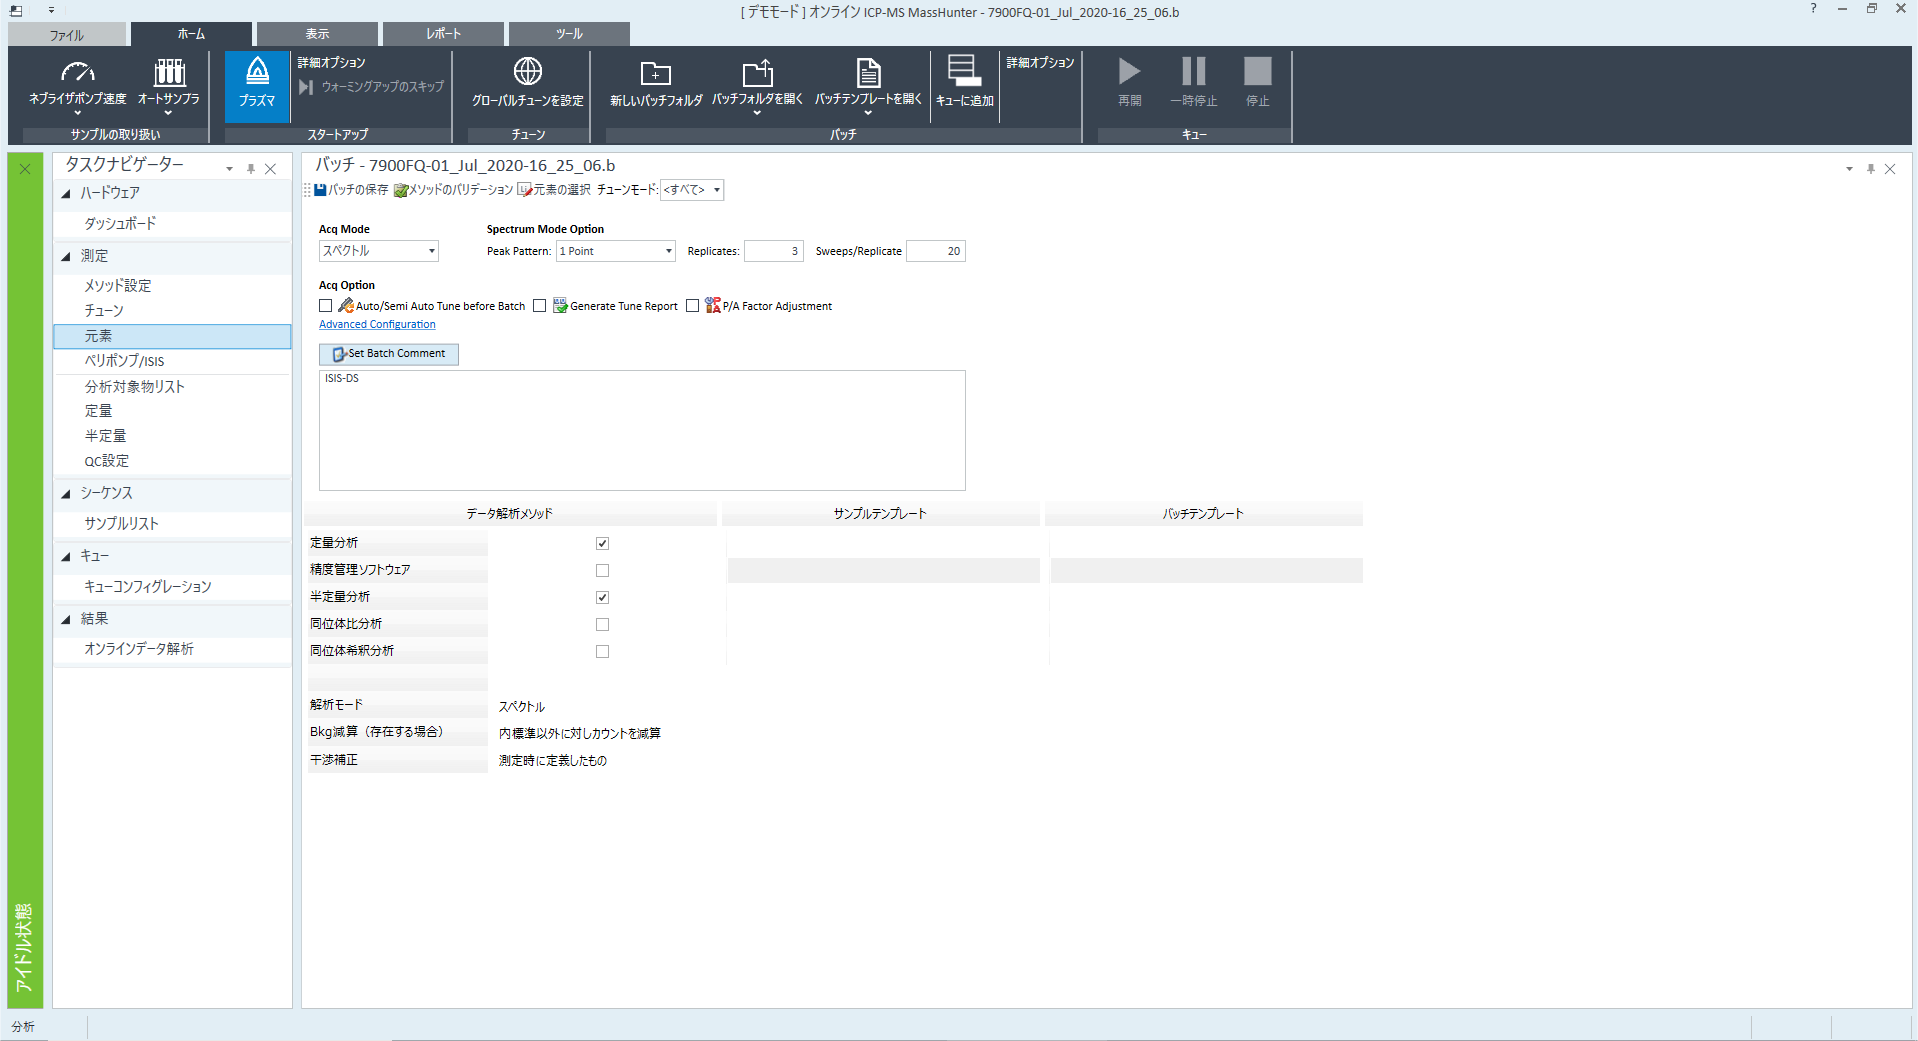Pin the batch pane

pyautogui.click(x=1870, y=169)
